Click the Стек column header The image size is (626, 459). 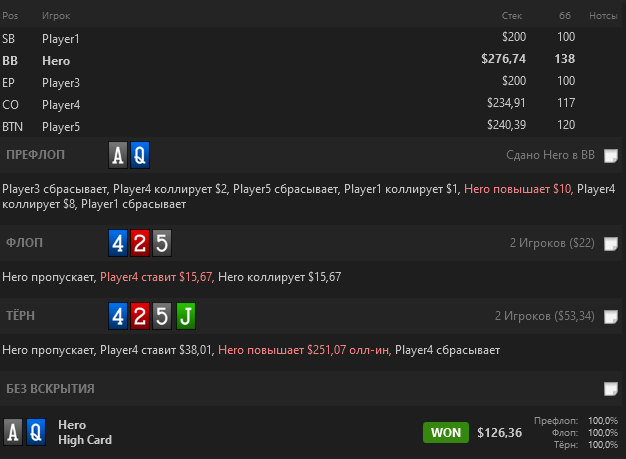tap(512, 16)
